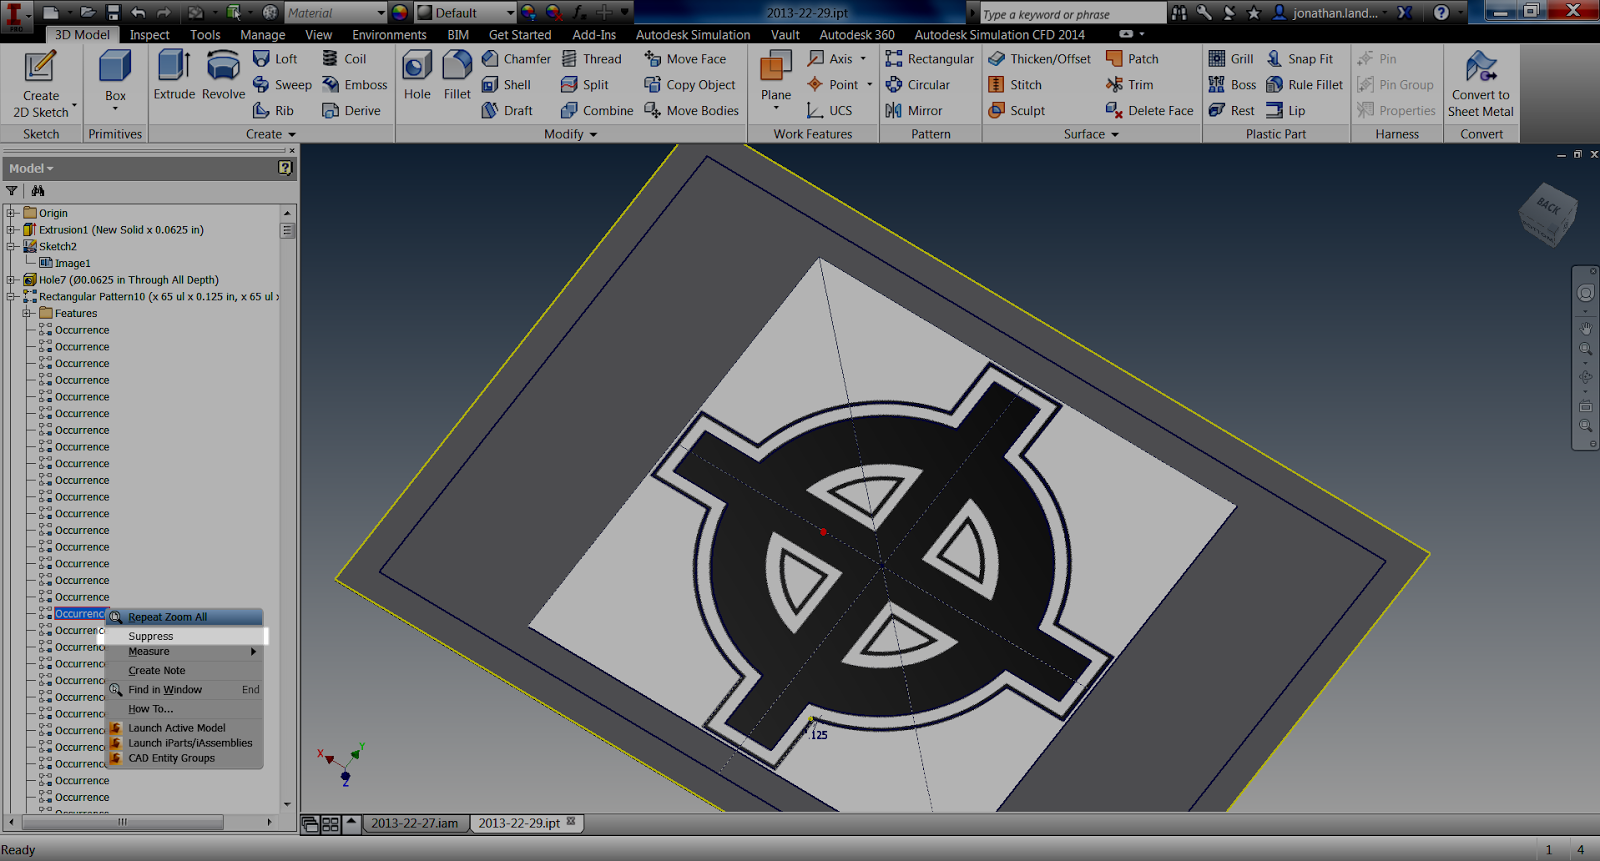Select the Snap Fit tool
This screenshot has height=861, width=1600.
[x=1299, y=59]
